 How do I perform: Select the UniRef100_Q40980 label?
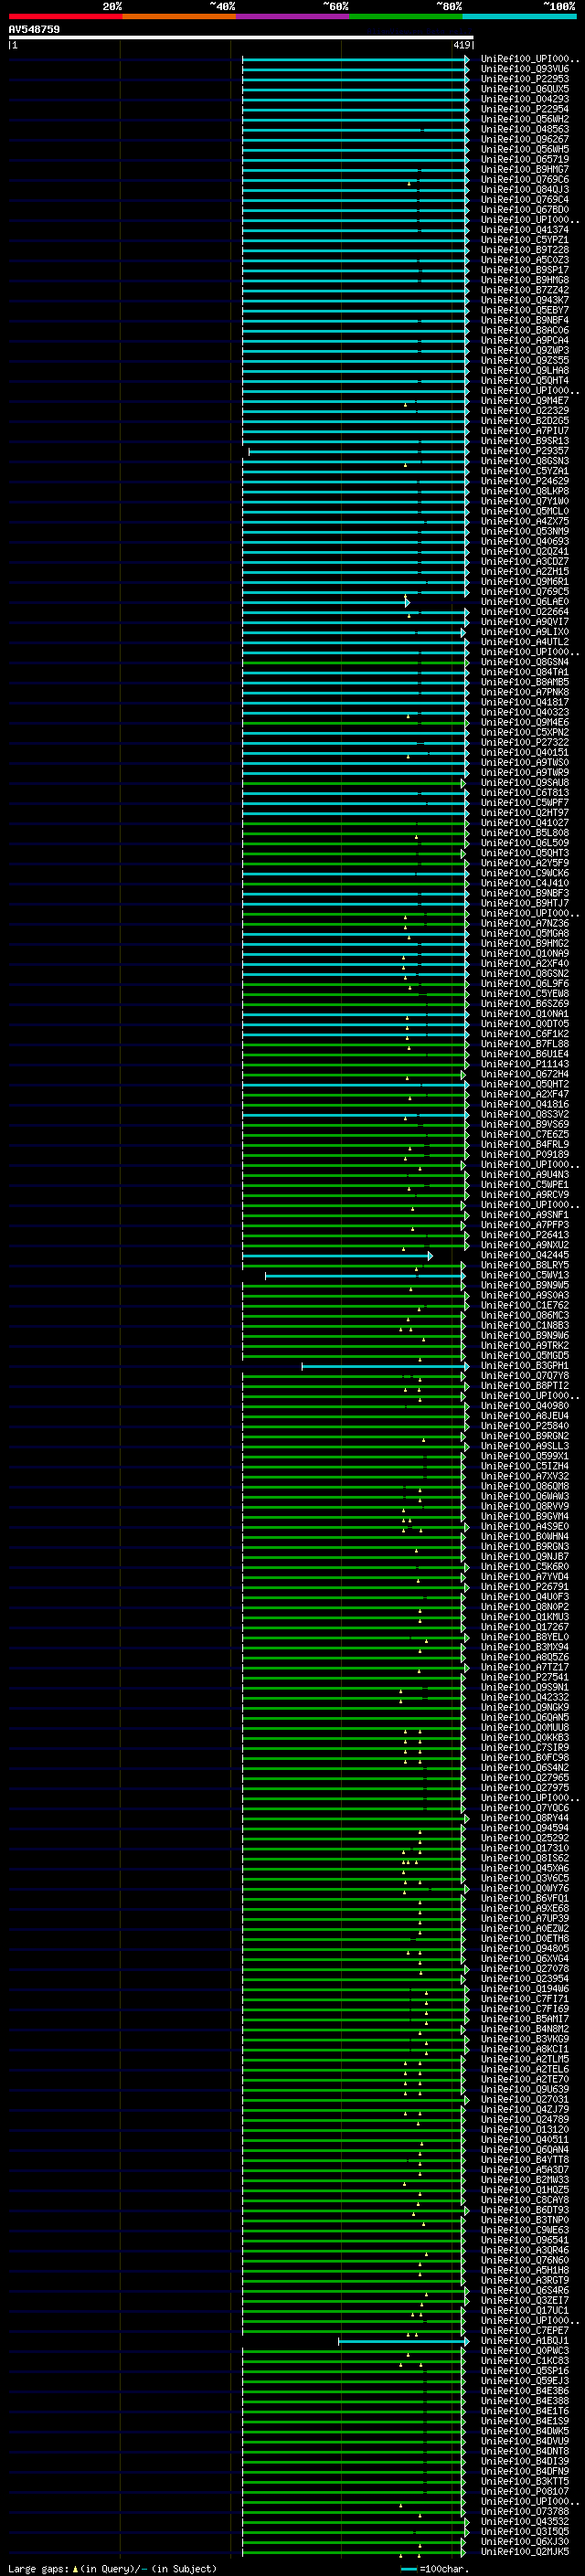[x=525, y=1406]
